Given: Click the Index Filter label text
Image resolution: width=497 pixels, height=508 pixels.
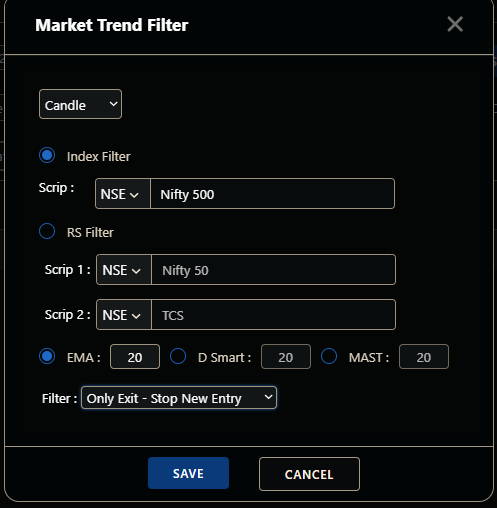Looking at the screenshot, I should click(x=99, y=157).
